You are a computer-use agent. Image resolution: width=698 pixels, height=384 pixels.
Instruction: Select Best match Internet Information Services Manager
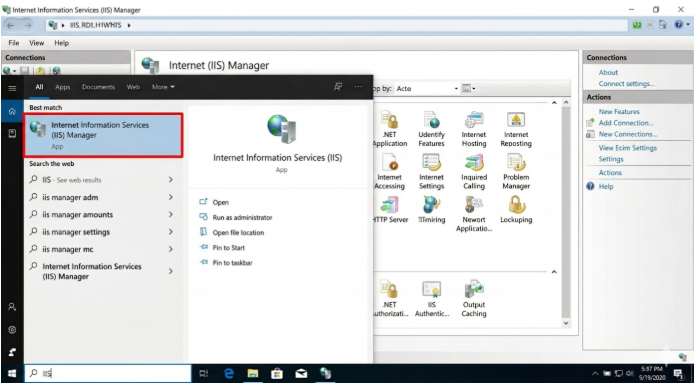click(103, 135)
